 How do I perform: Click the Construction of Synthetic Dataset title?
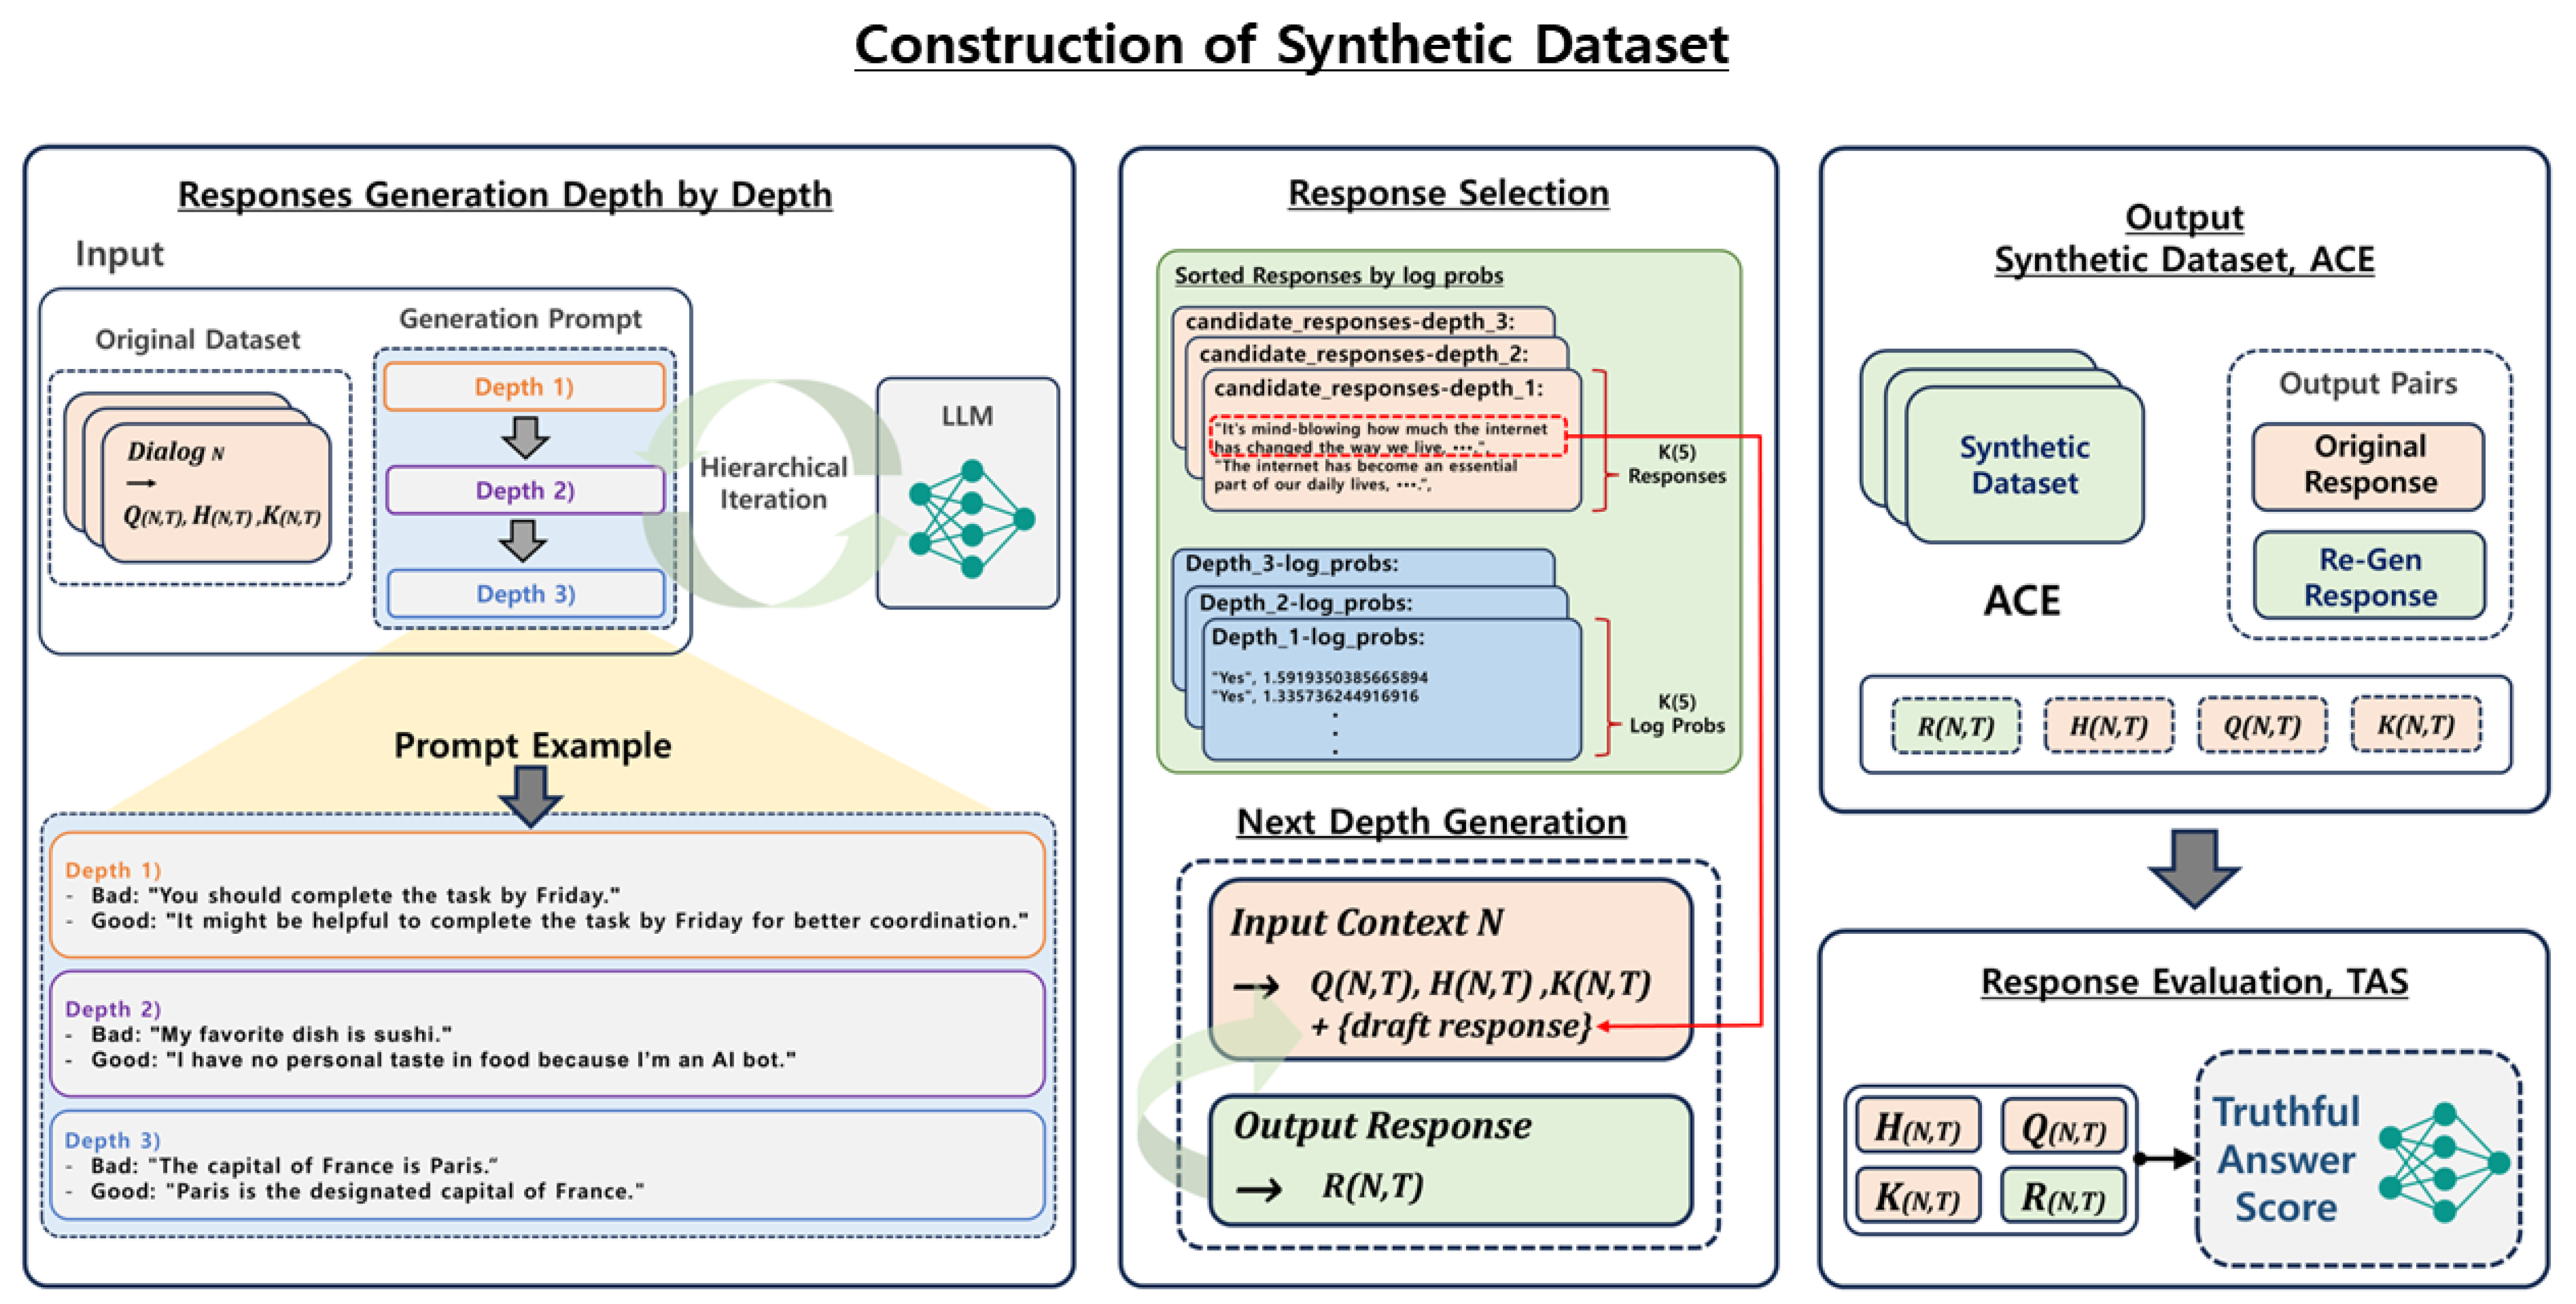pyautogui.click(x=1291, y=45)
